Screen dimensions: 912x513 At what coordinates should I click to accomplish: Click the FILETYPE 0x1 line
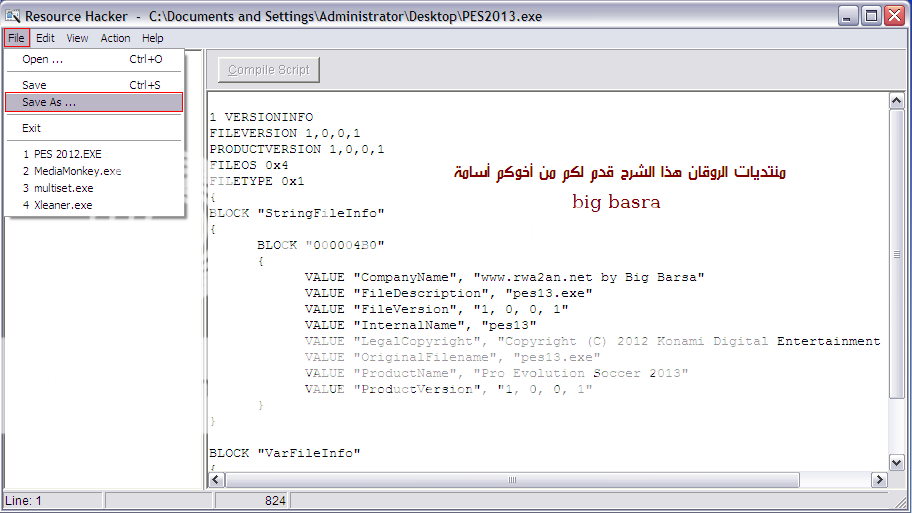click(256, 181)
